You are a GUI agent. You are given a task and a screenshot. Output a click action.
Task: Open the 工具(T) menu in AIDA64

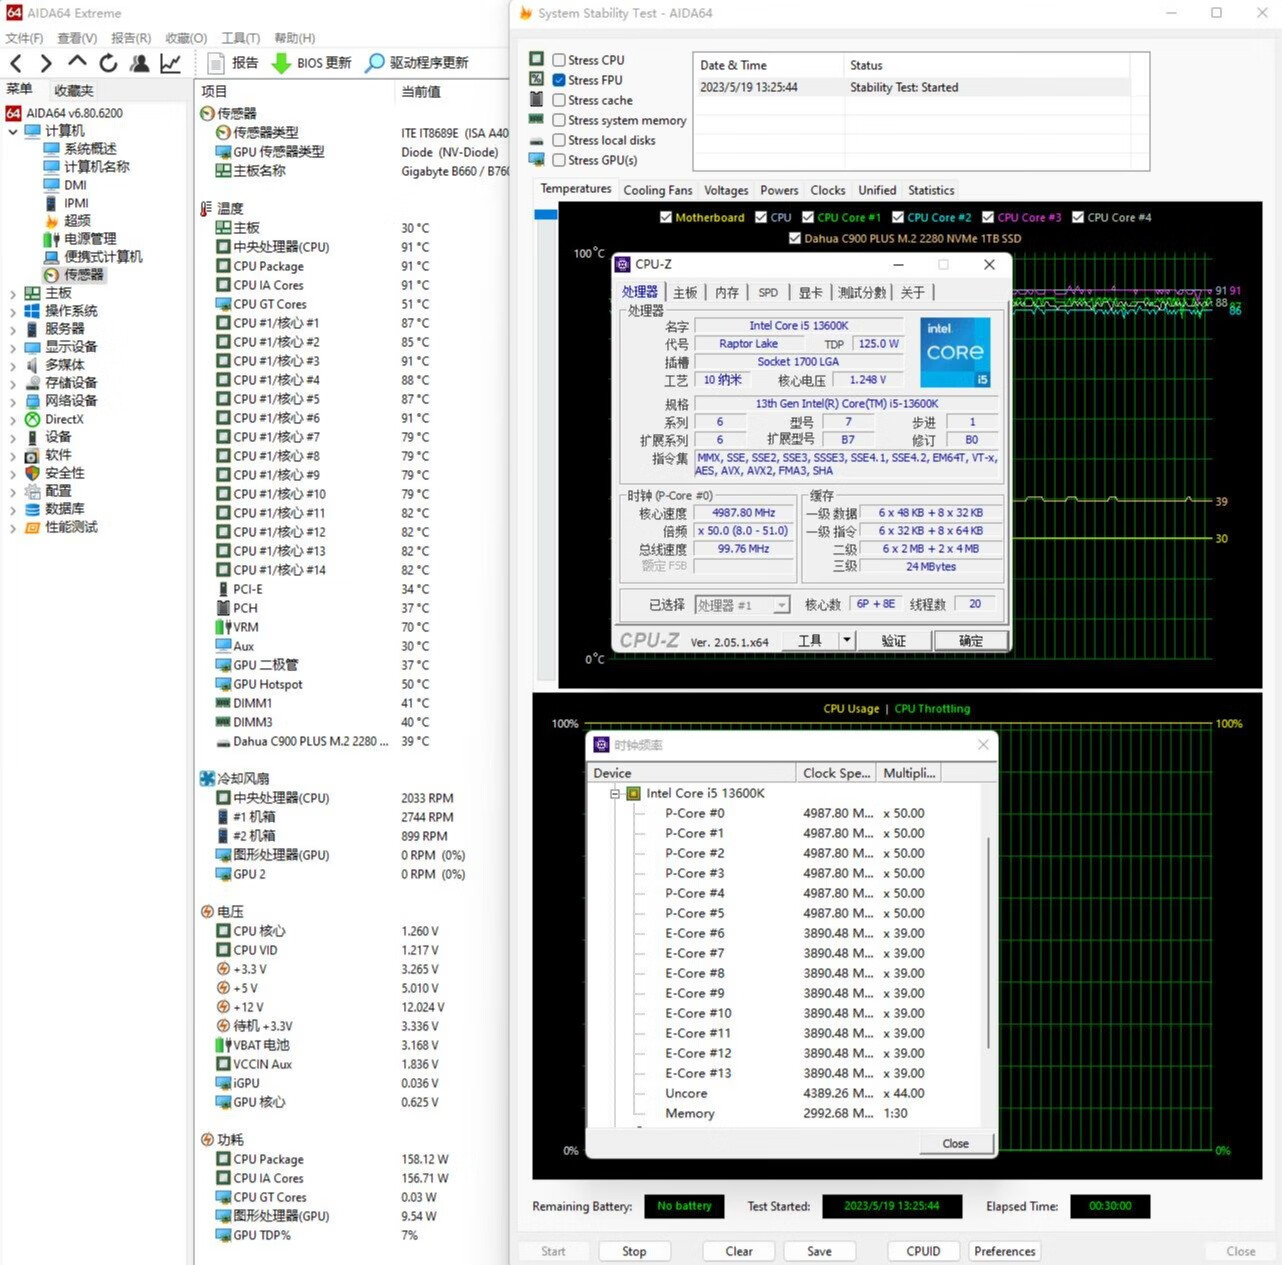[240, 38]
